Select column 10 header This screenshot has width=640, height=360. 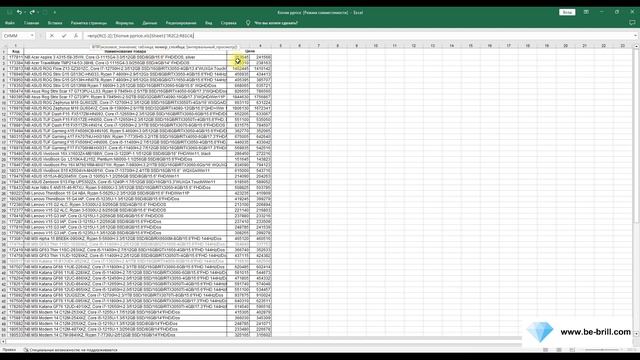376,46
